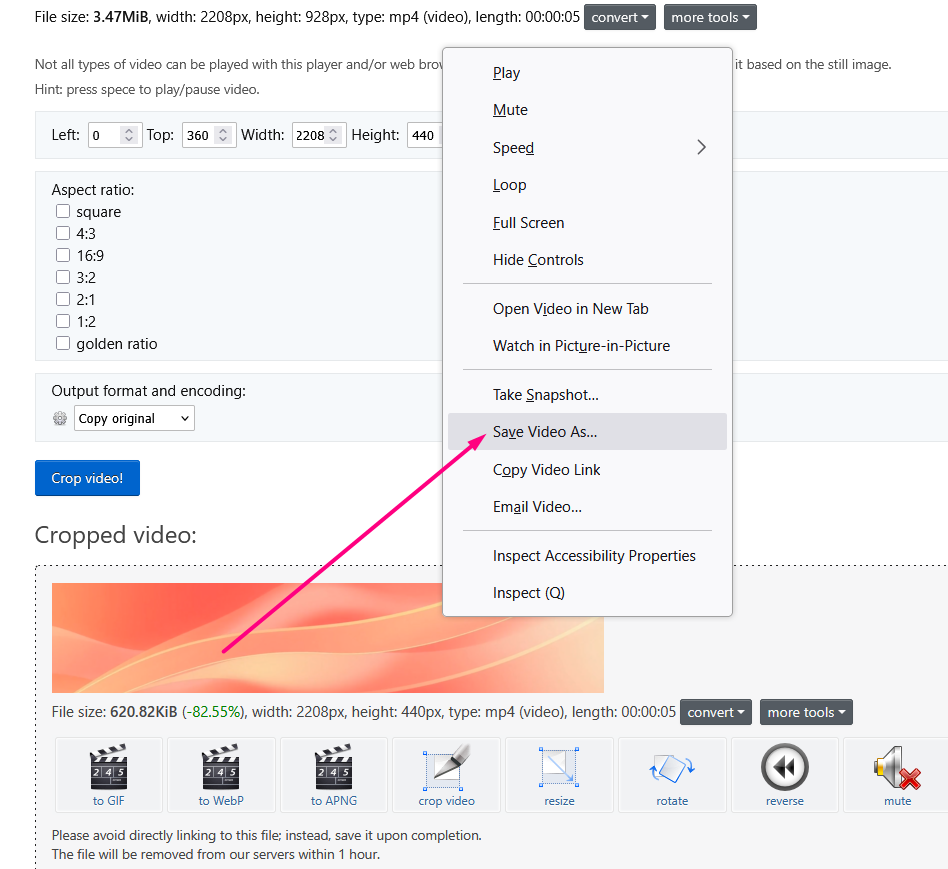Select the reverse video tool
Viewport: 948px width, 869px height.
[x=784, y=774]
